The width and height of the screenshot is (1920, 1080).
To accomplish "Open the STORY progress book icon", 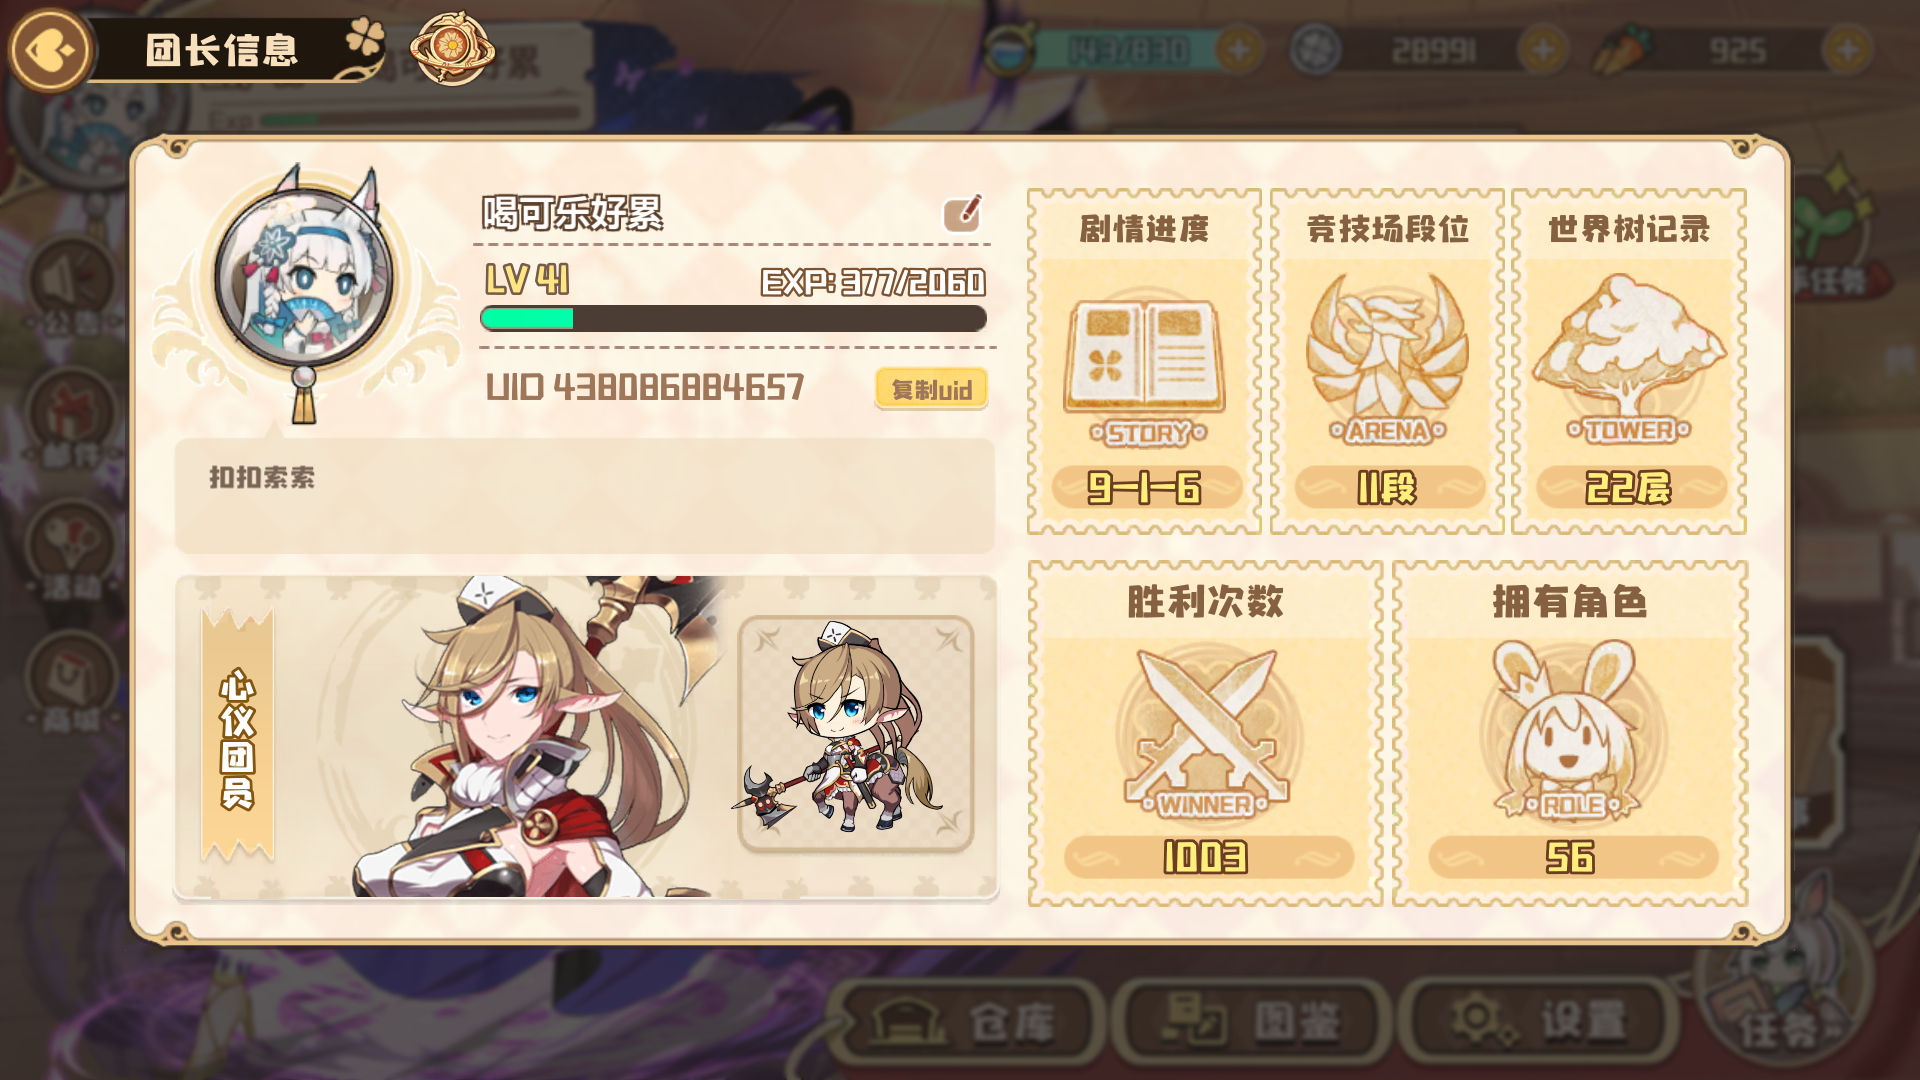I will coord(1146,368).
